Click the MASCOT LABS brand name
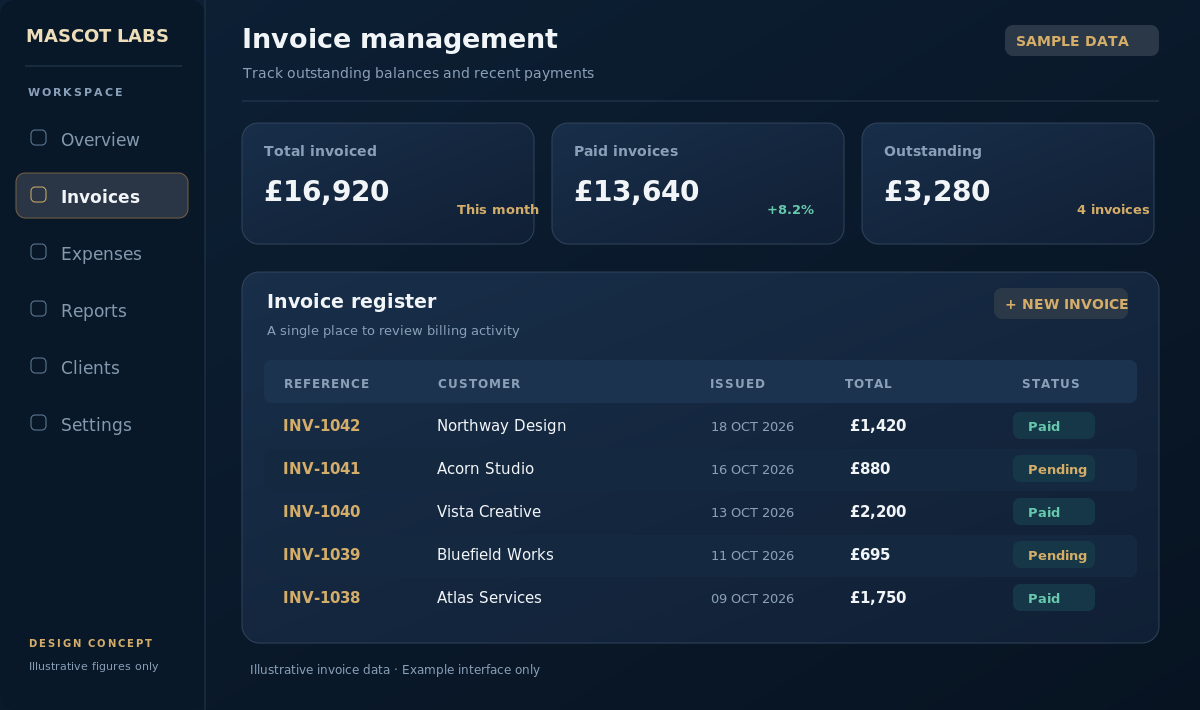 (x=97, y=36)
